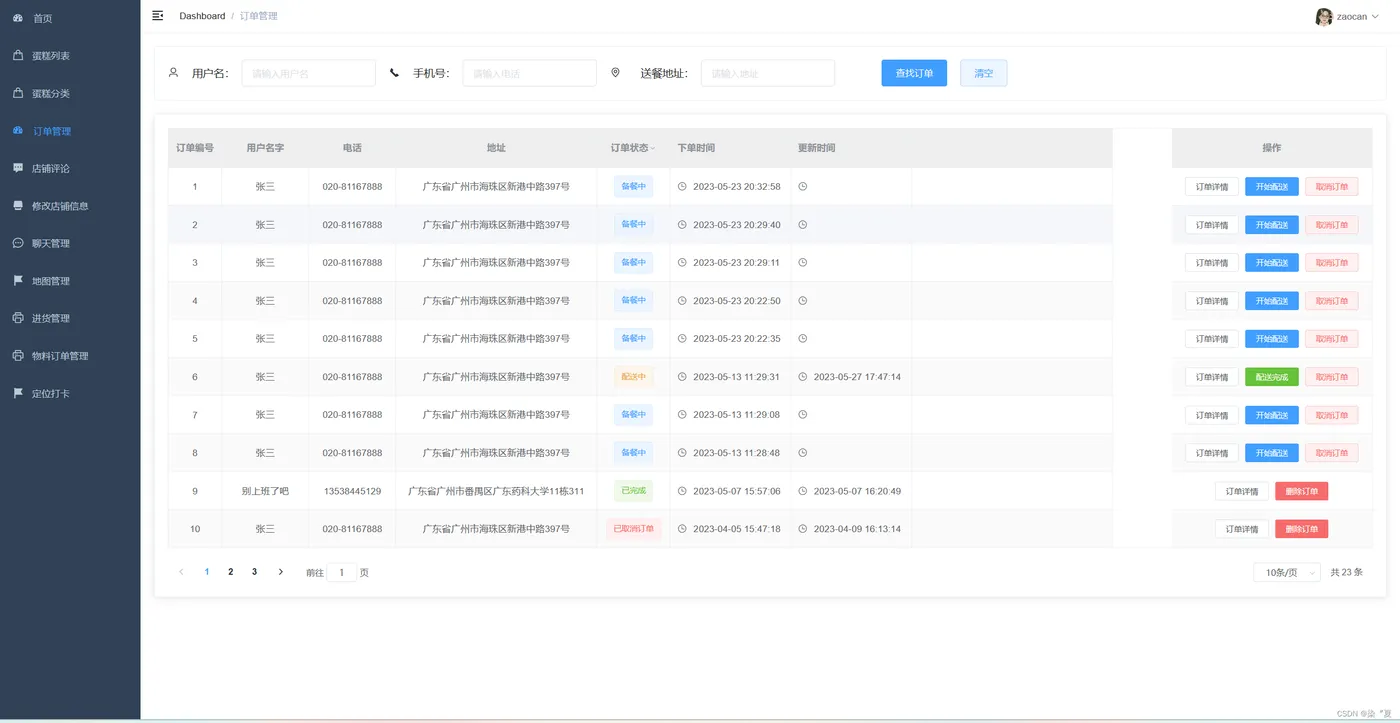Click the location pin icon beside 送餐地址

pos(615,72)
